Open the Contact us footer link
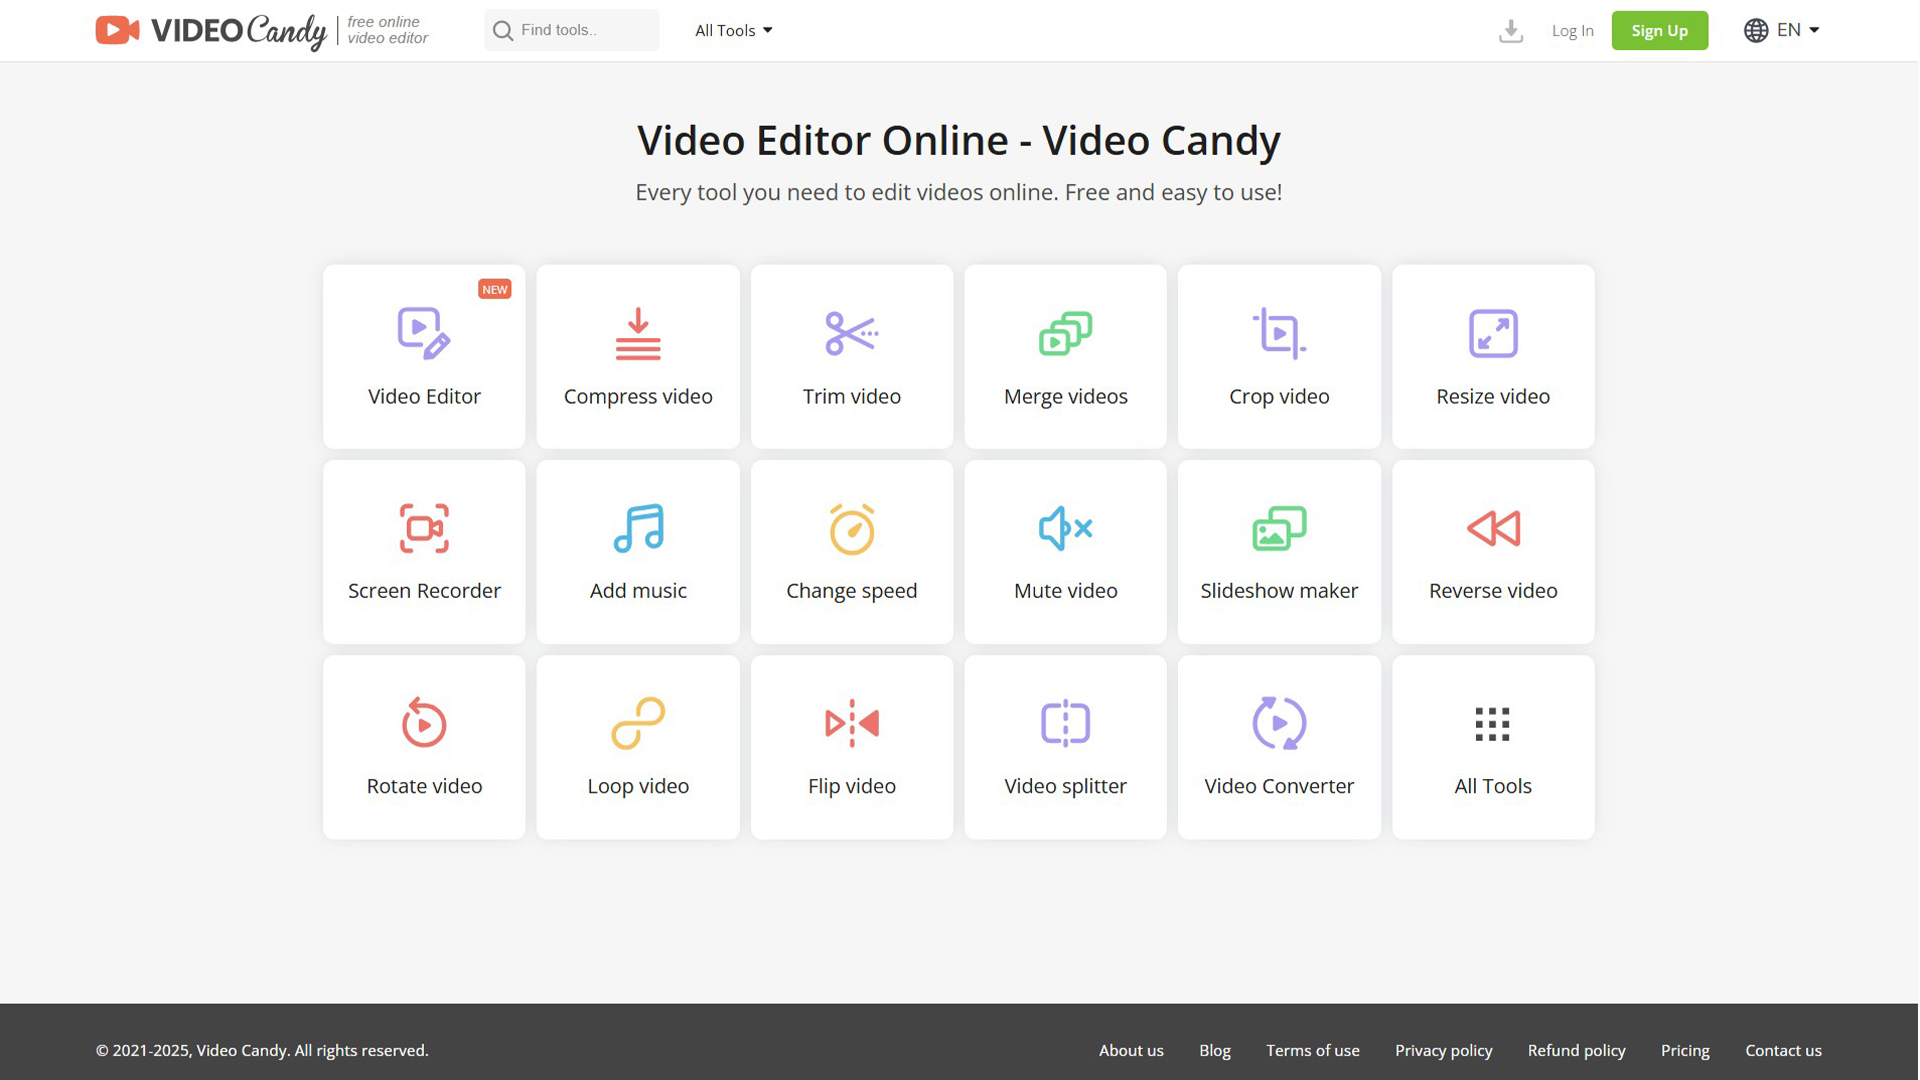The image size is (1920, 1080). (1783, 1050)
